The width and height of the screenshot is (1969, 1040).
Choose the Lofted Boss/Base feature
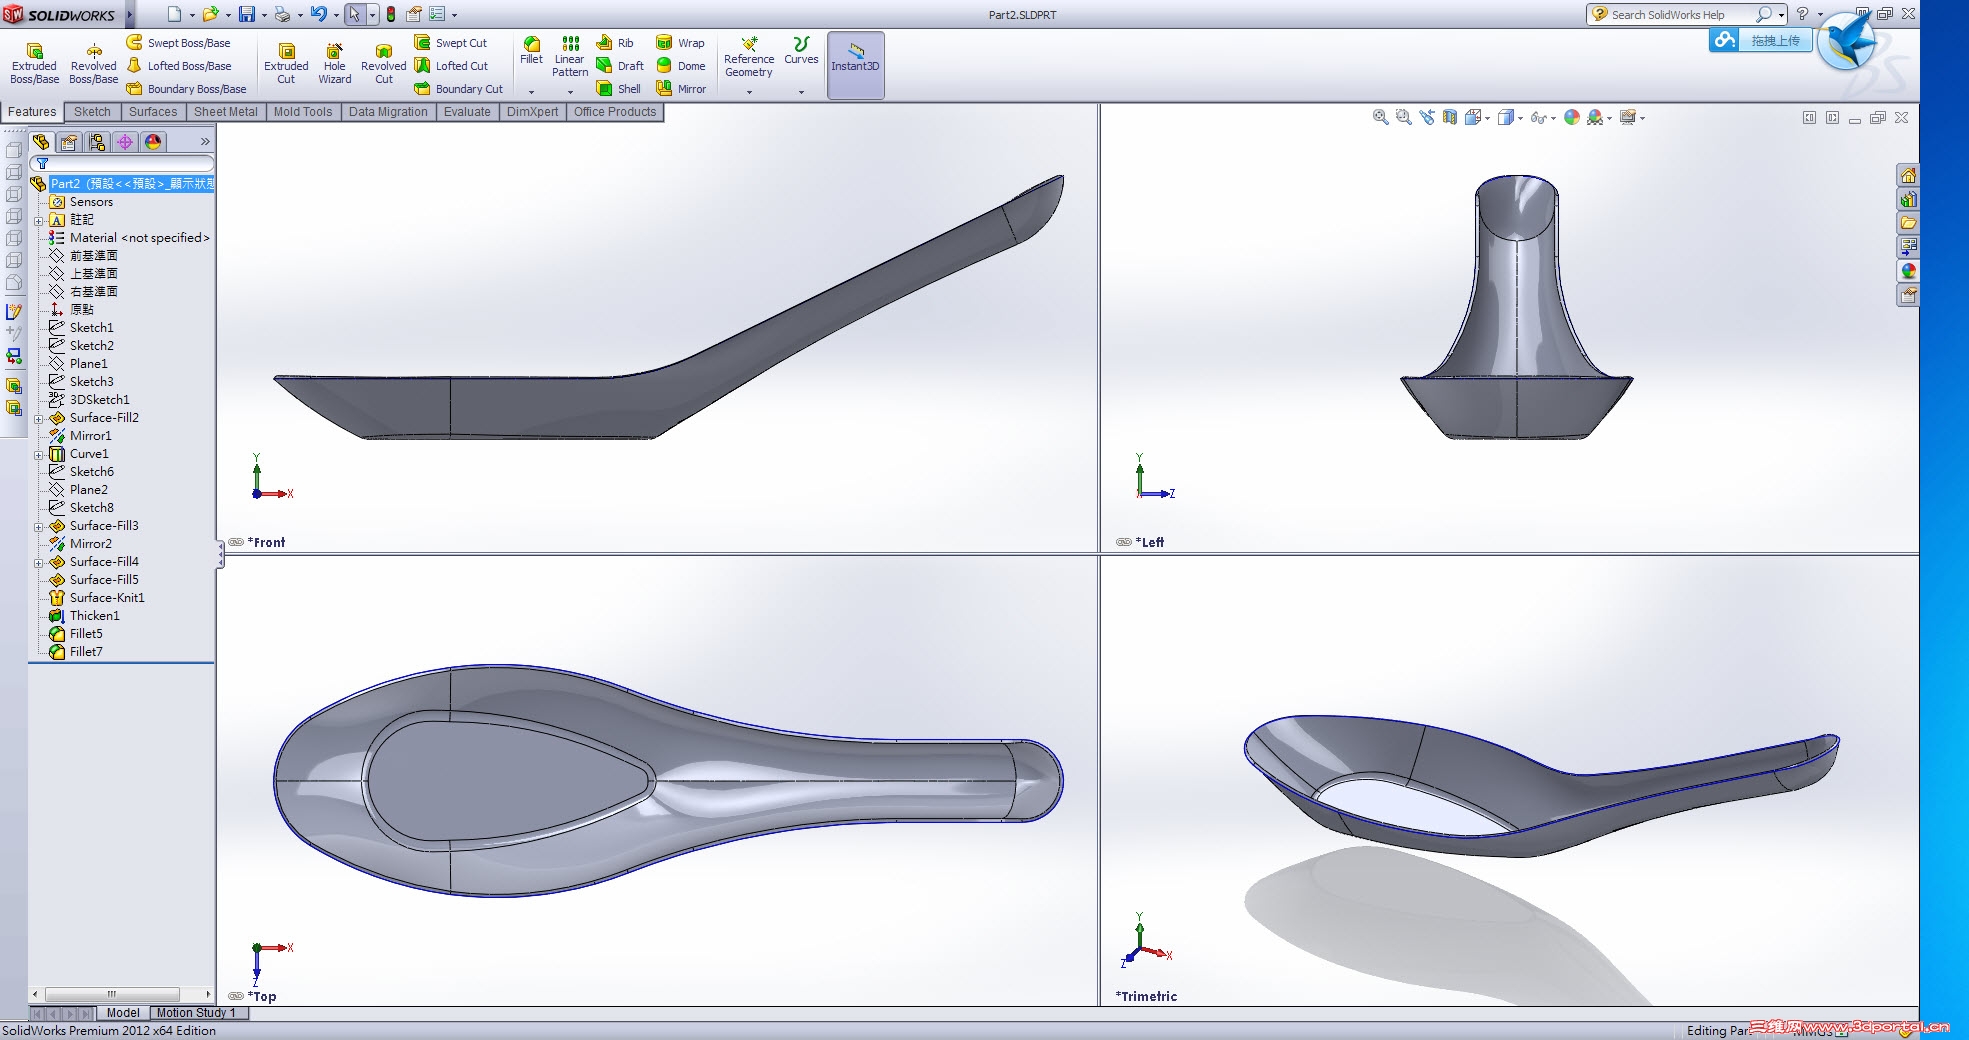(179, 66)
